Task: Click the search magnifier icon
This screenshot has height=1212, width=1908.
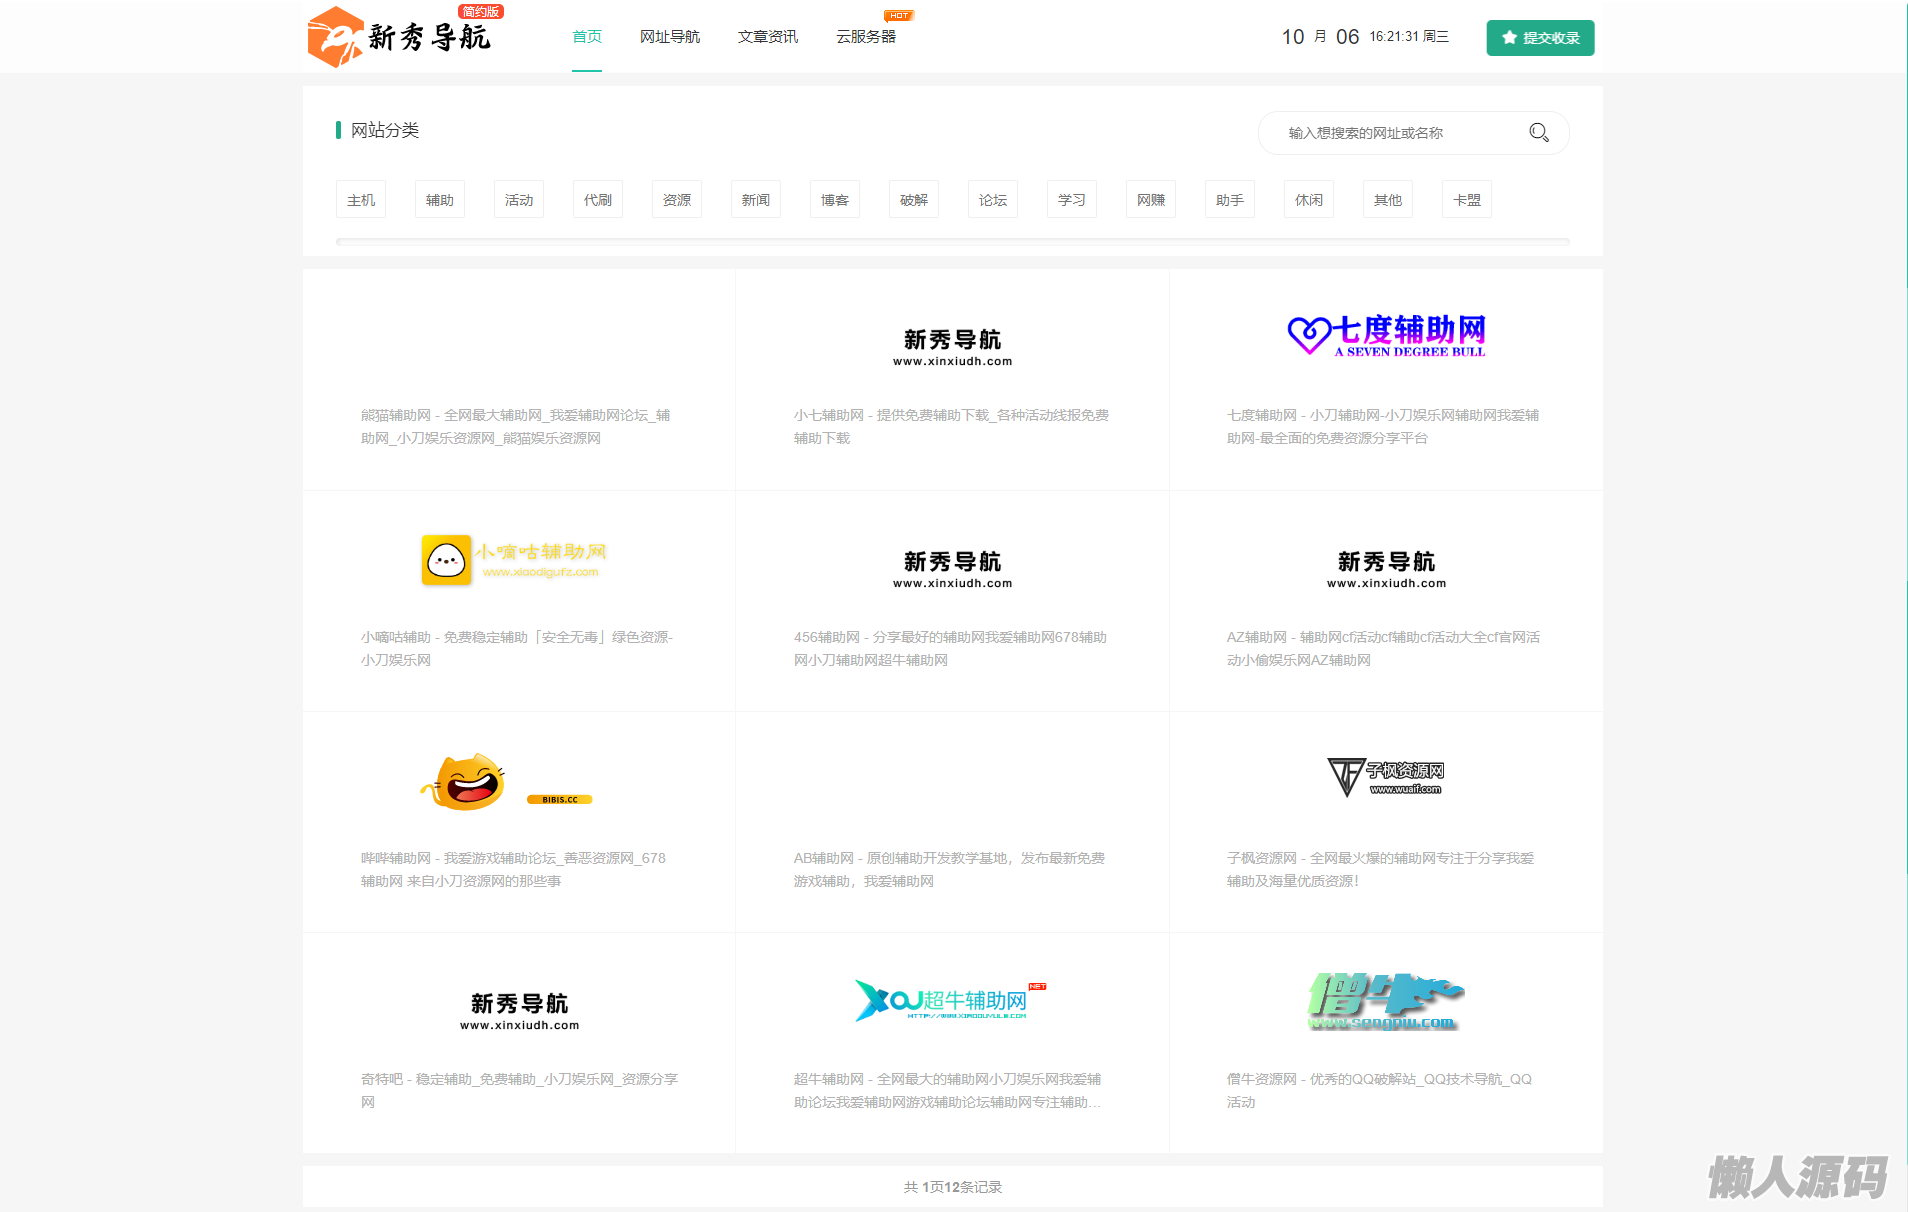Action: click(x=1538, y=132)
